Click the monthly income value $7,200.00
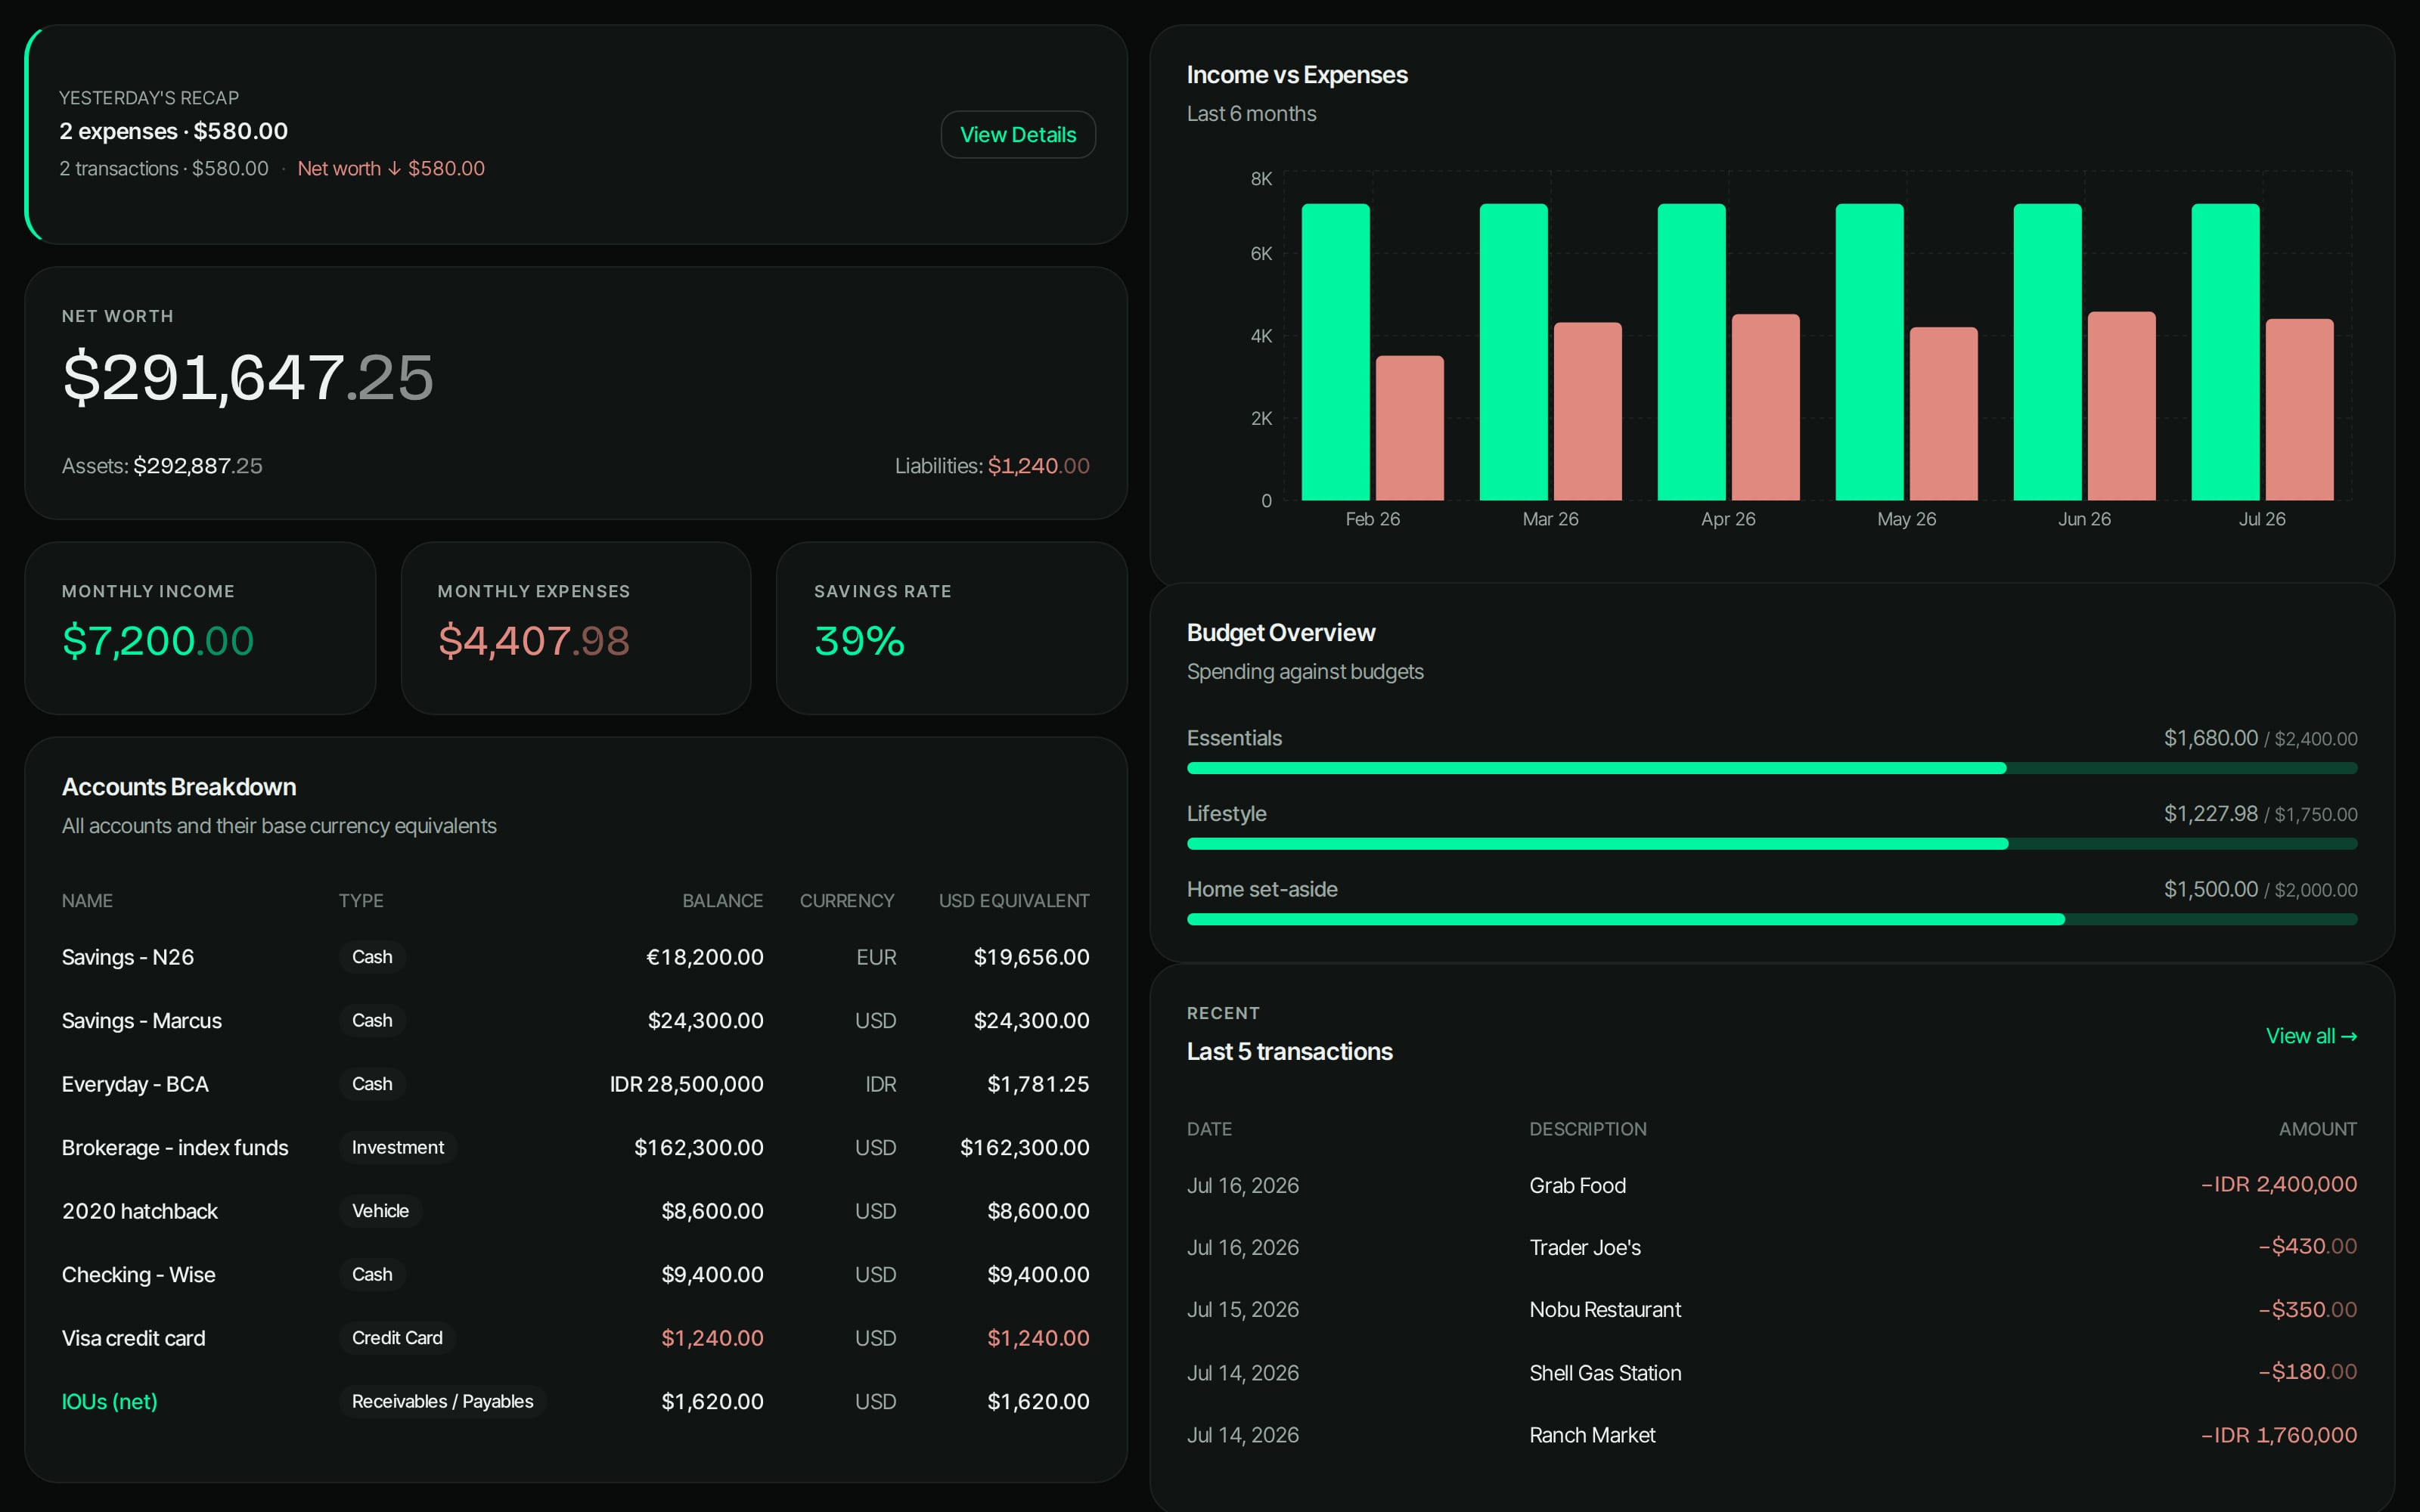 tap(158, 641)
